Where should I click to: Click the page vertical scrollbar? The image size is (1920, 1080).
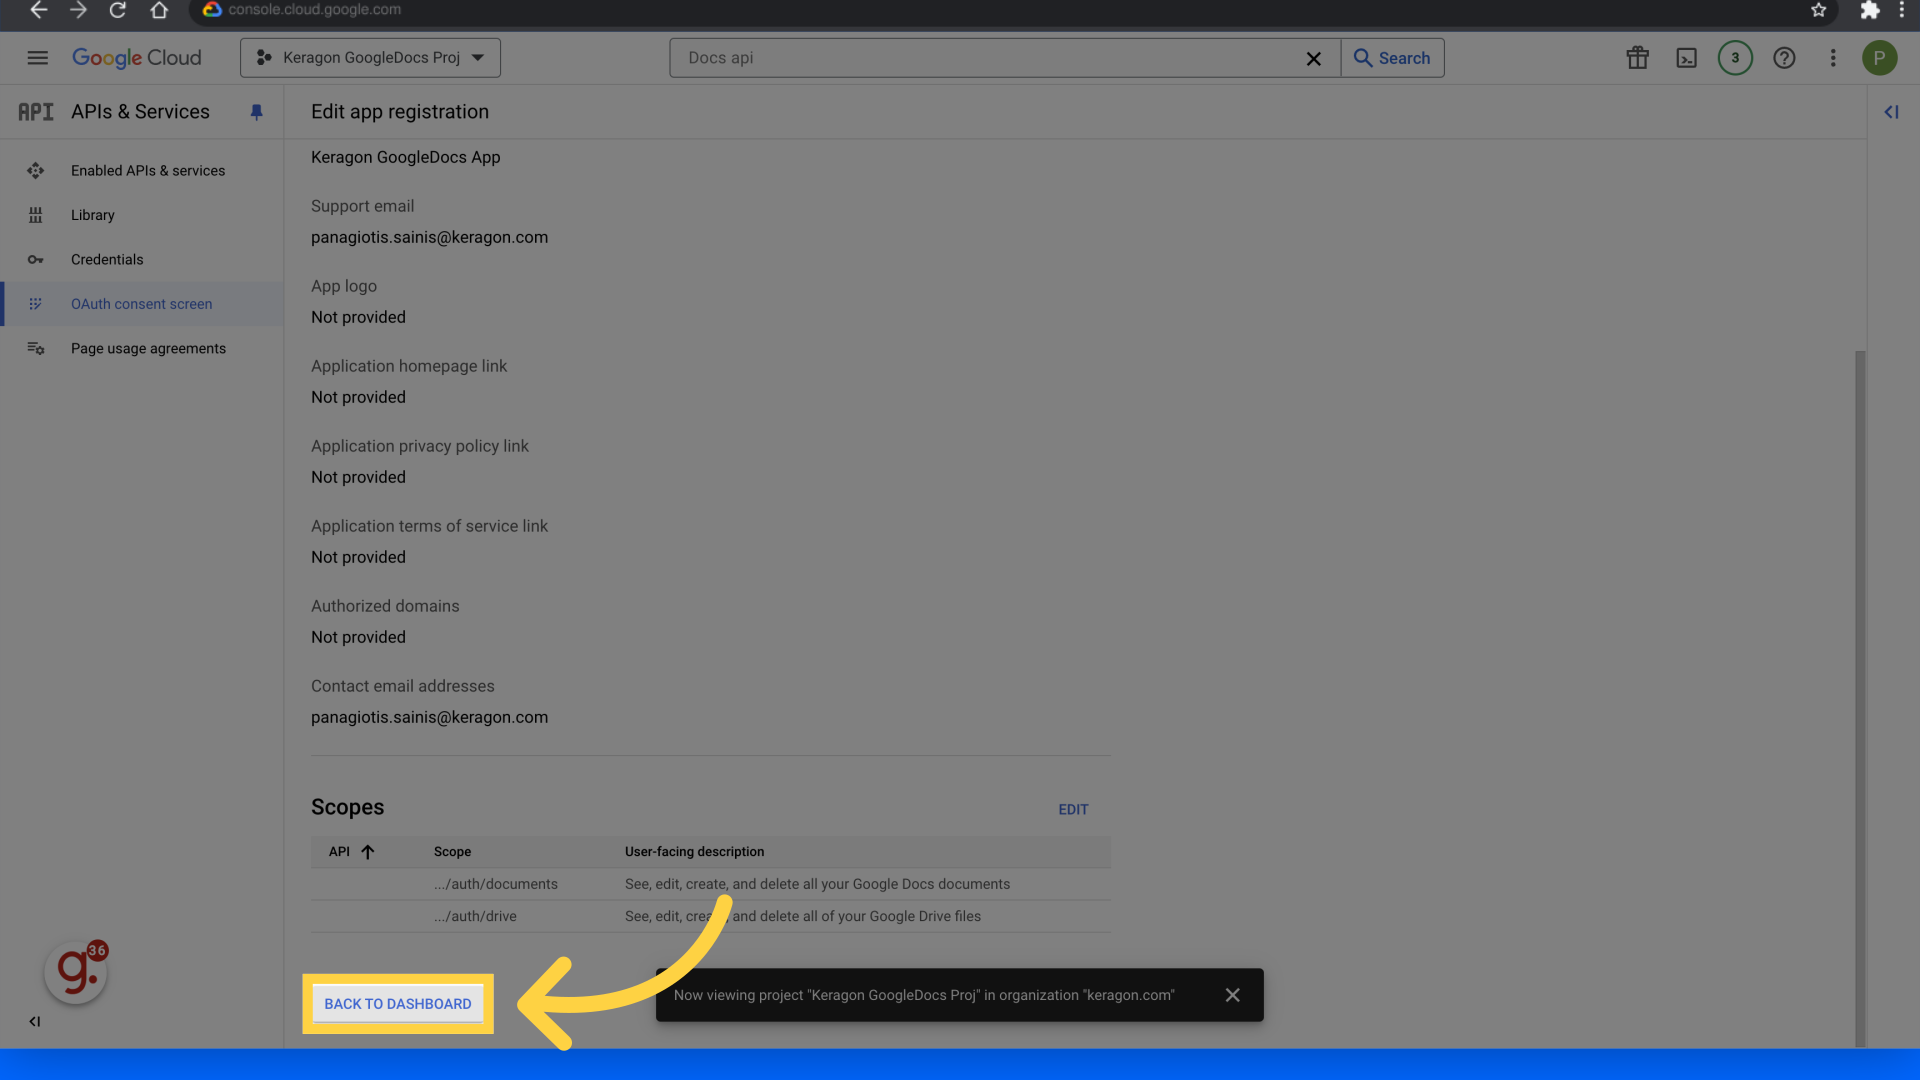coord(1860,698)
